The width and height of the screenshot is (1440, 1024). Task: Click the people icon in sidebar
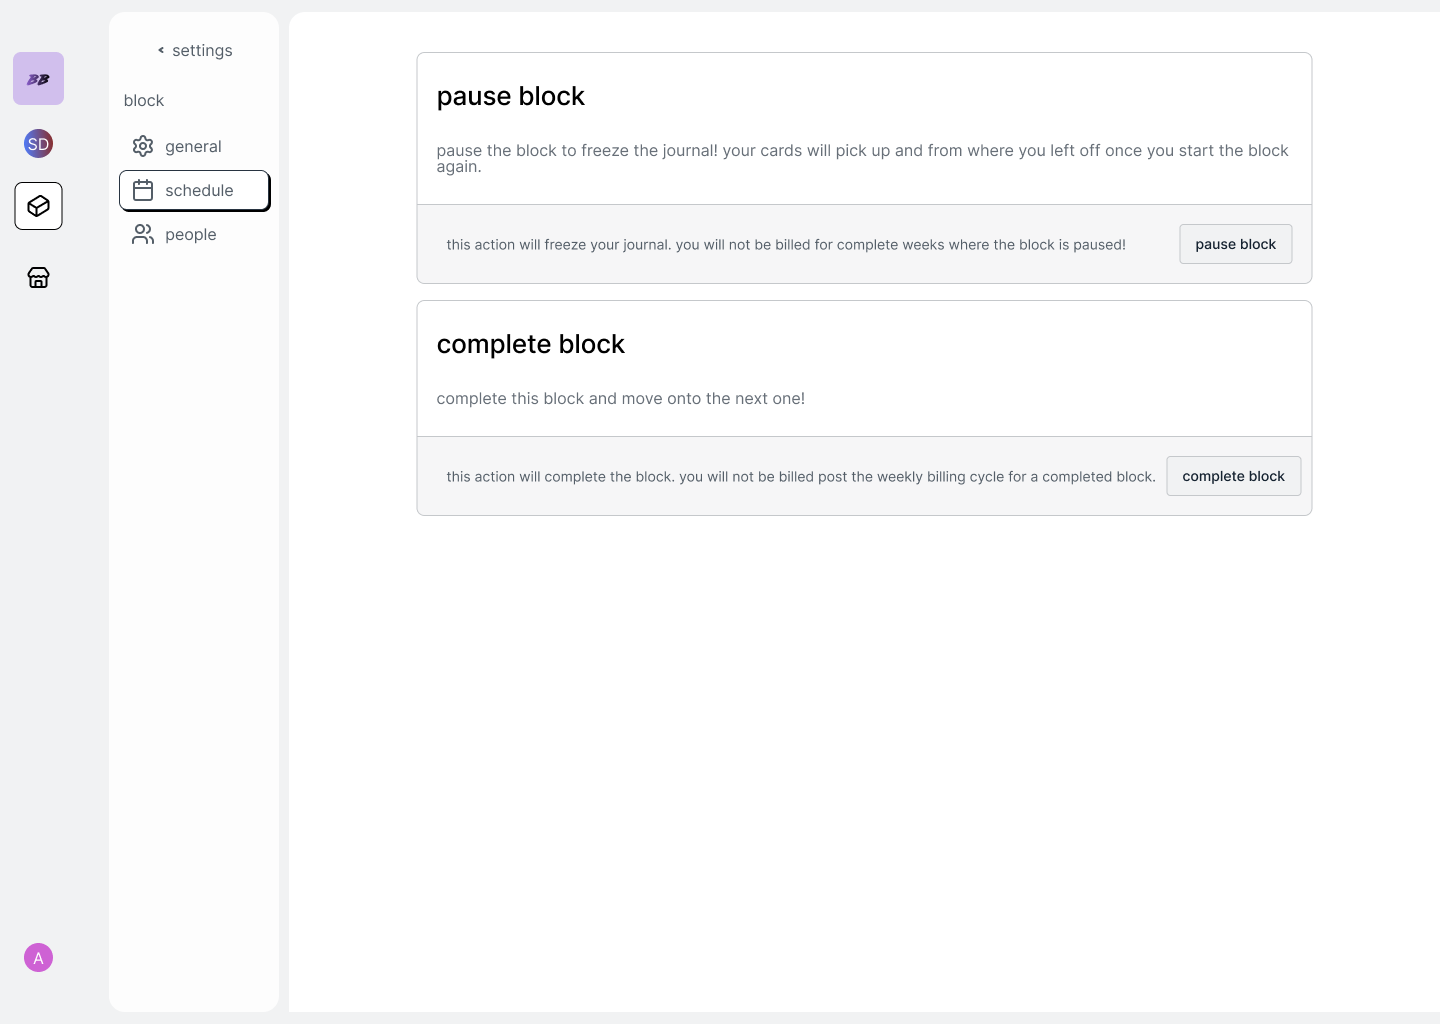pos(143,234)
